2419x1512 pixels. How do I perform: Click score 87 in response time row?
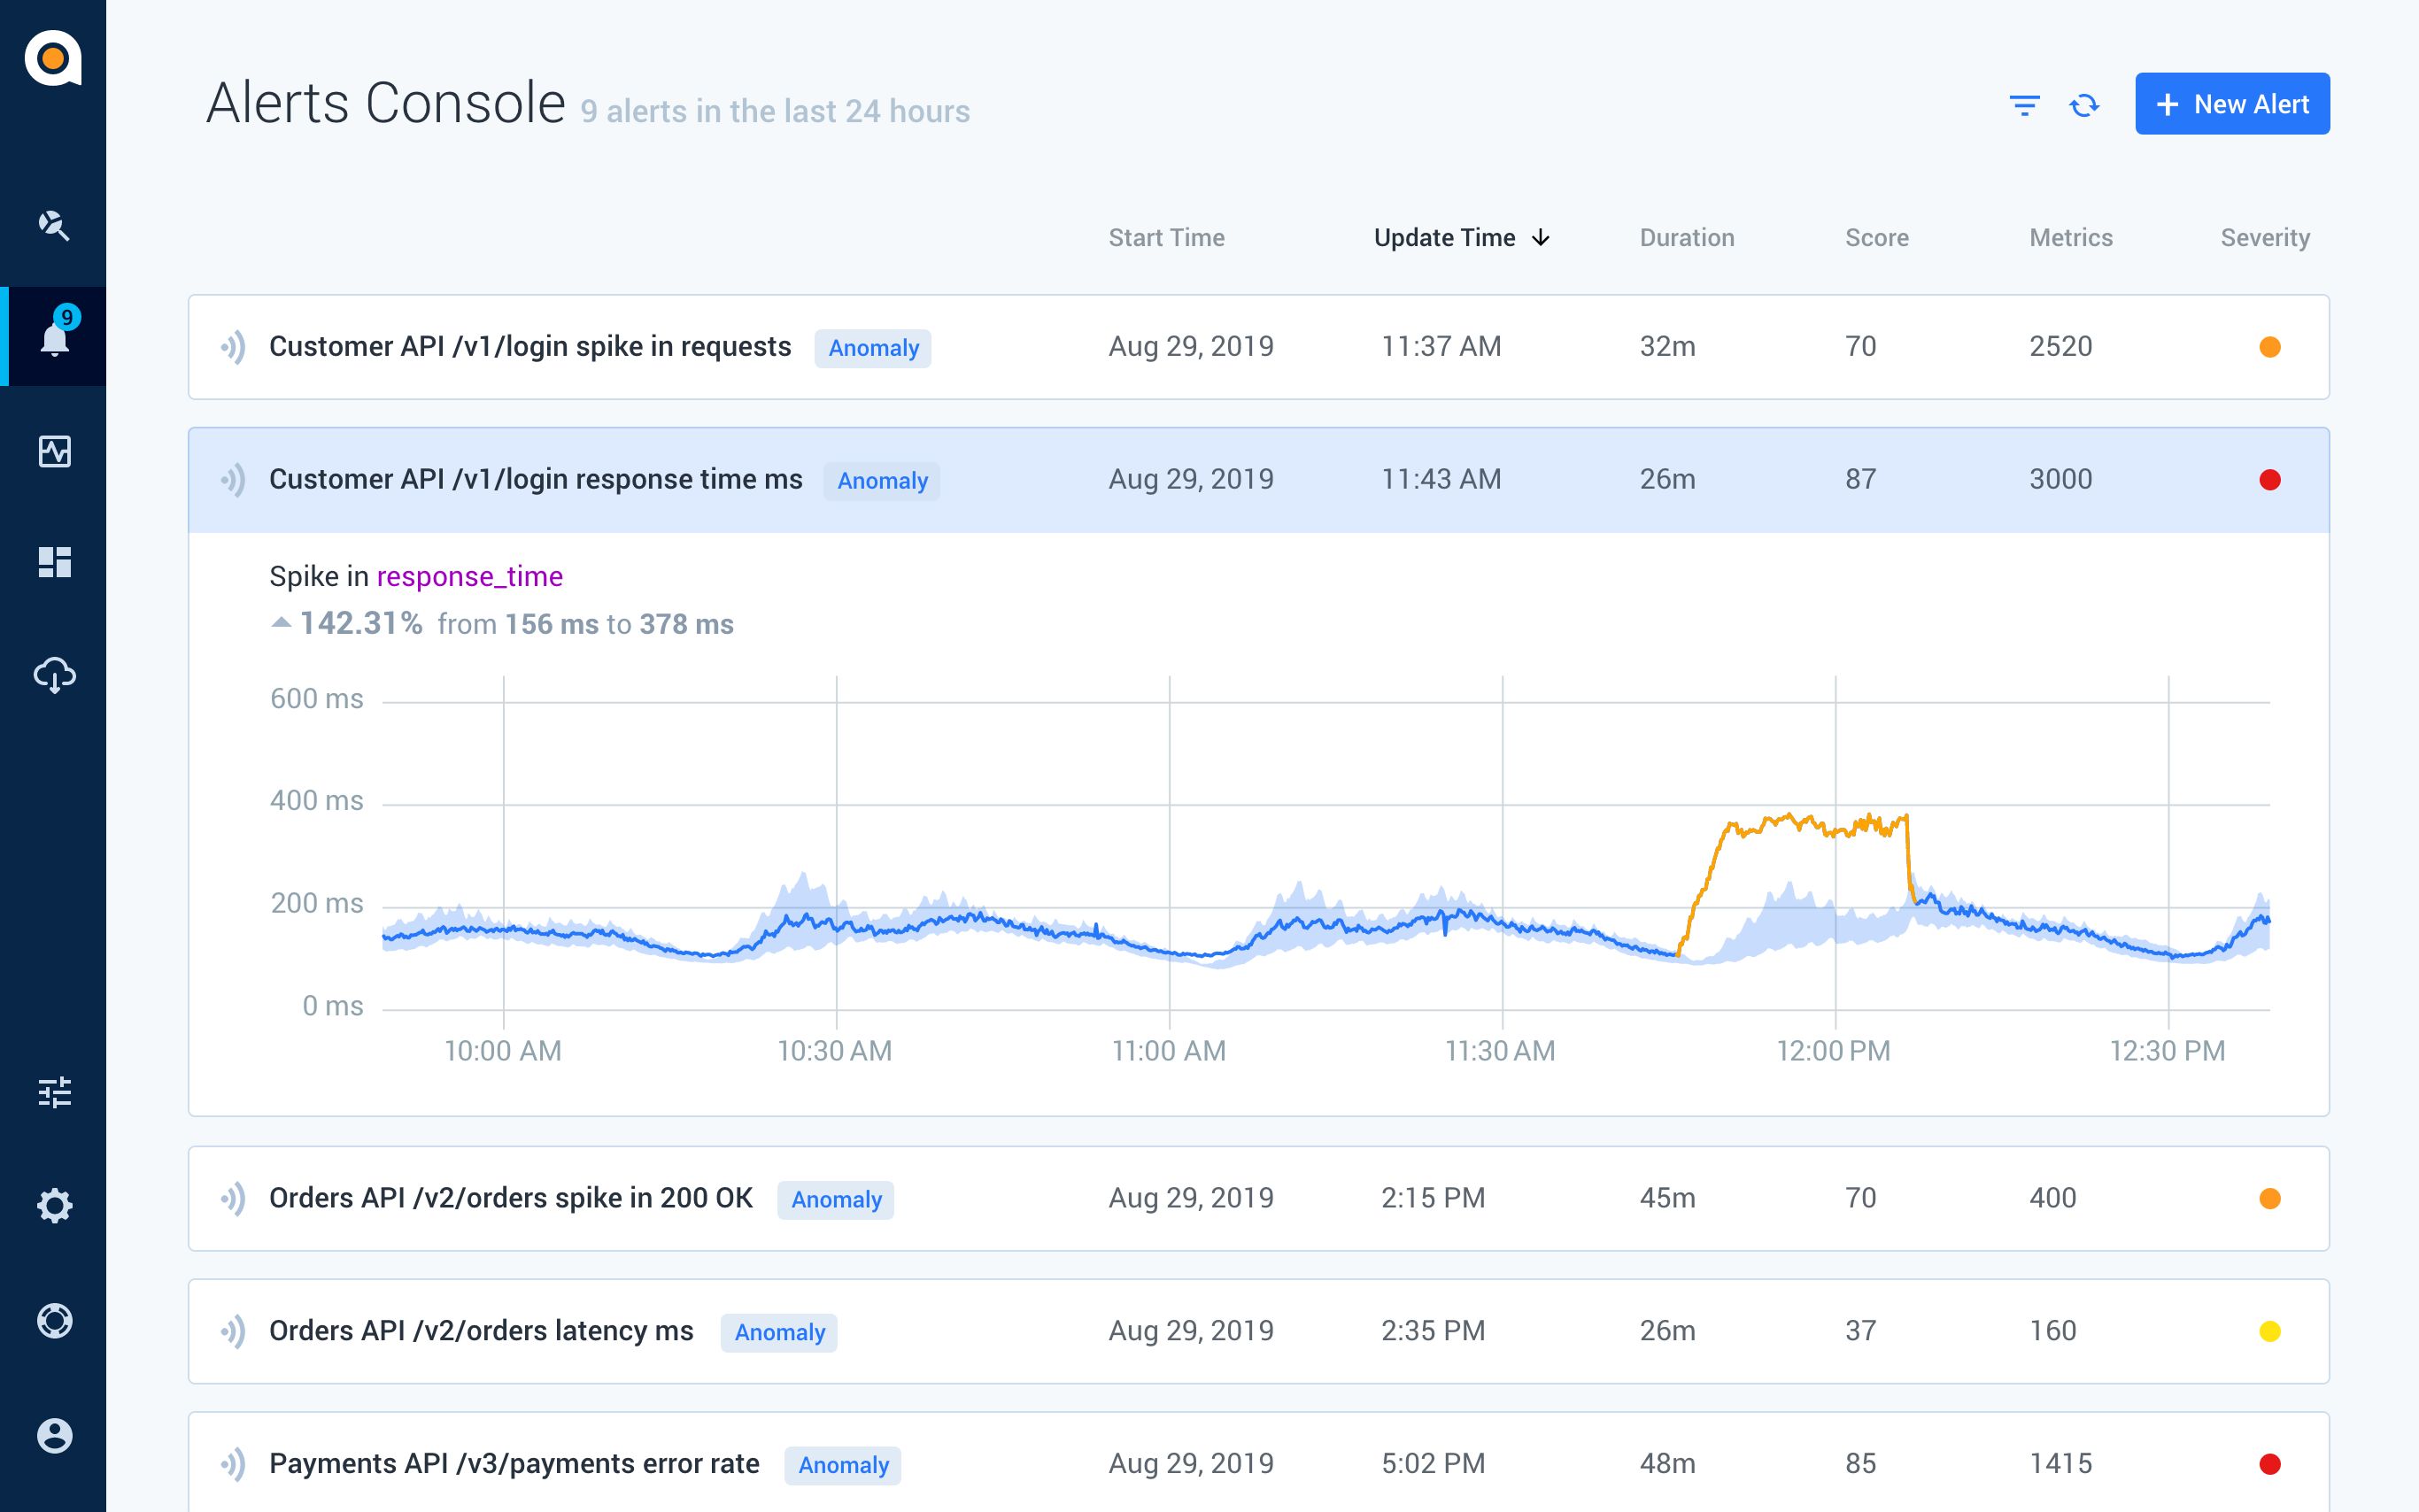click(x=1860, y=479)
